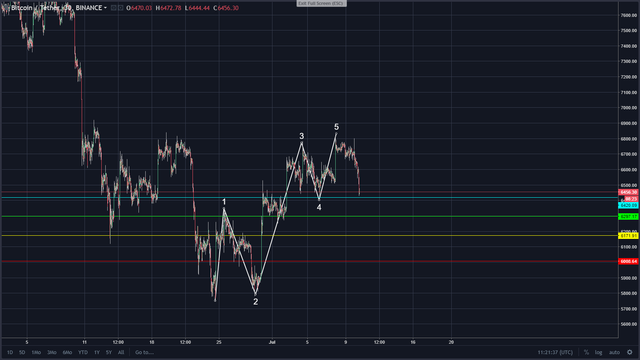Click second small legend box icon after BINANCE

[x=120, y=8]
